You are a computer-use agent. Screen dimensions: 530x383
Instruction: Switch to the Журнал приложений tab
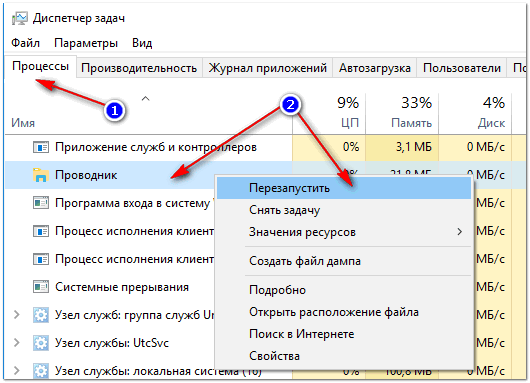[x=268, y=68]
